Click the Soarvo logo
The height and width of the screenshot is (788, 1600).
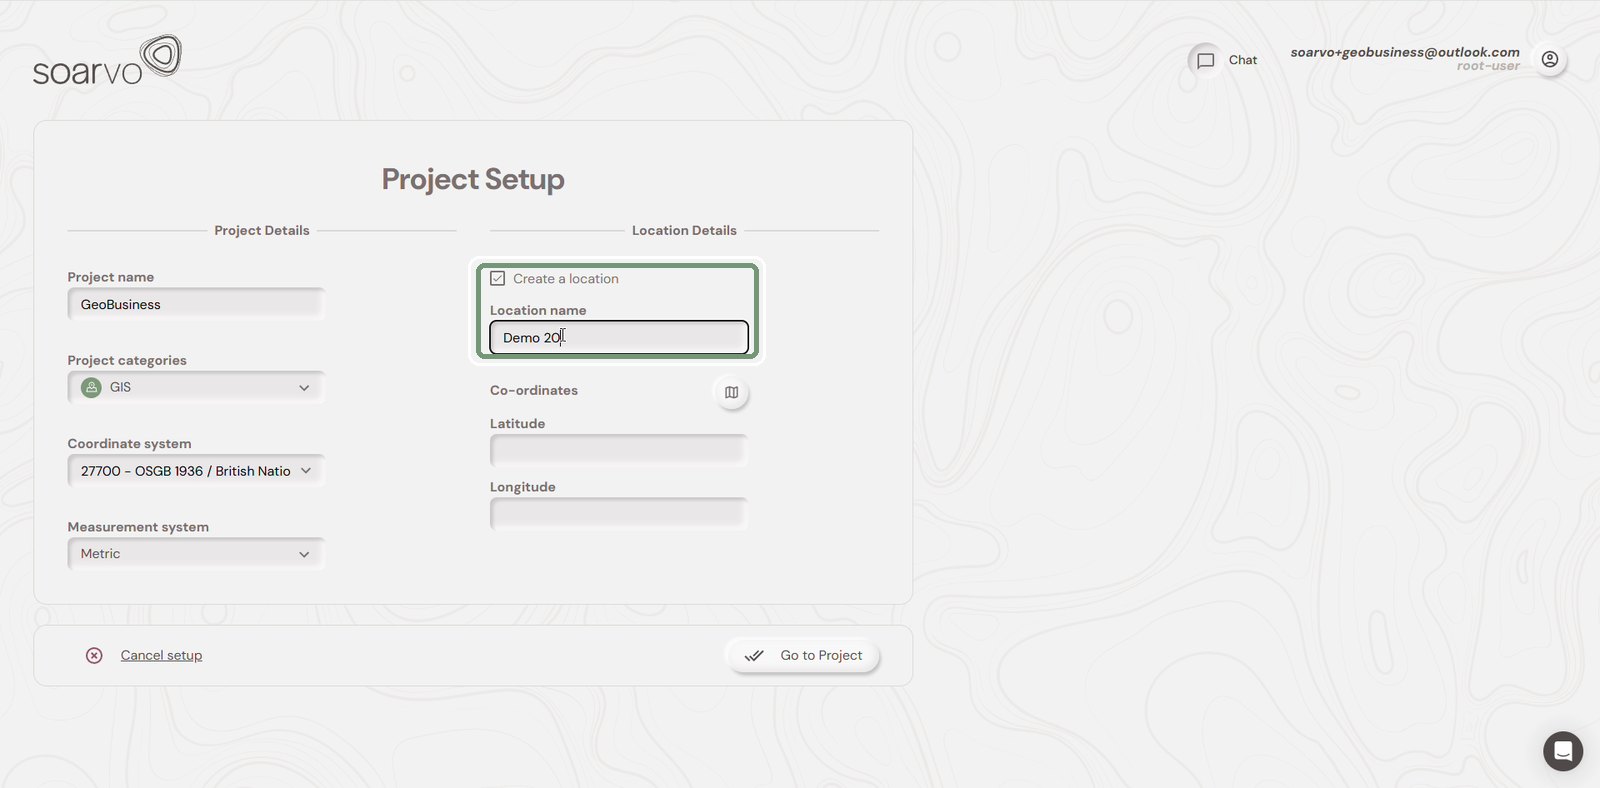107,60
